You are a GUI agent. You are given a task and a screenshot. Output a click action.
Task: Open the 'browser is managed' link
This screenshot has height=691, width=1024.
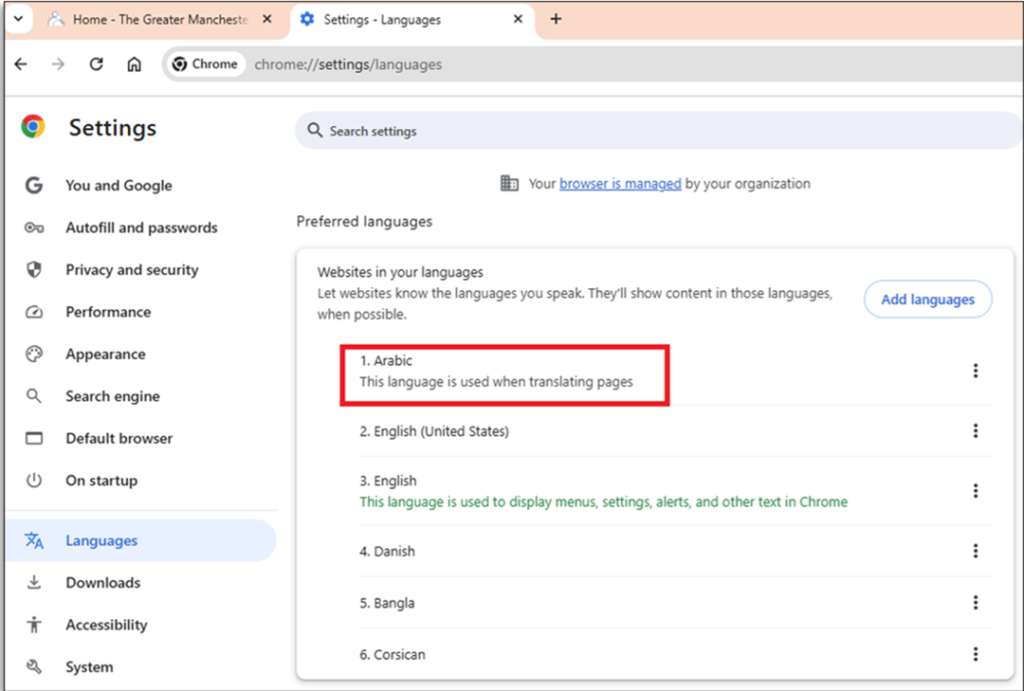[x=620, y=184]
